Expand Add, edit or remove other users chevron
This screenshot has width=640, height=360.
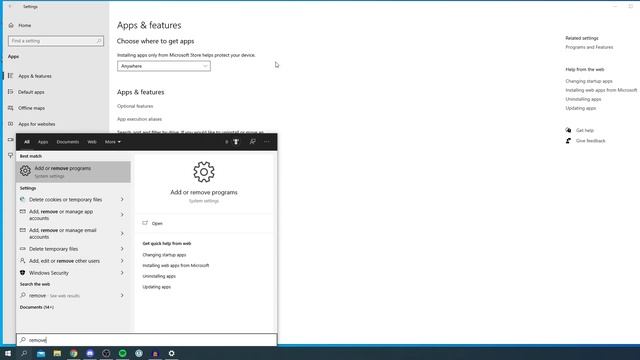(122, 261)
